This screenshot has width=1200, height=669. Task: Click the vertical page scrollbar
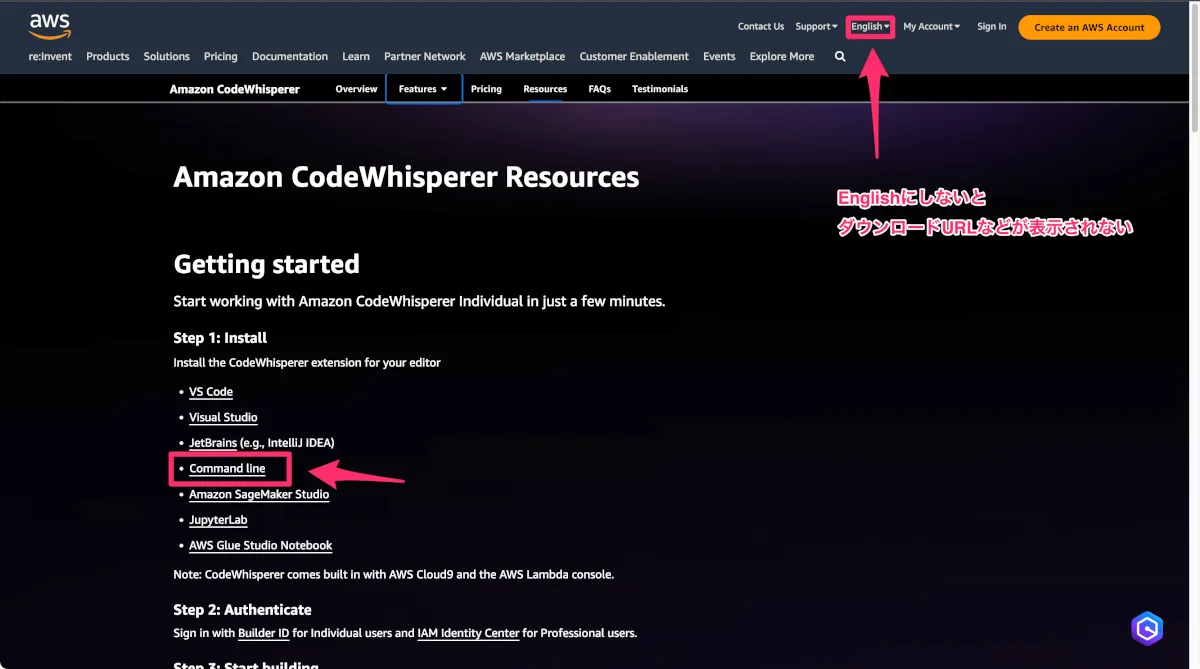[1193, 80]
